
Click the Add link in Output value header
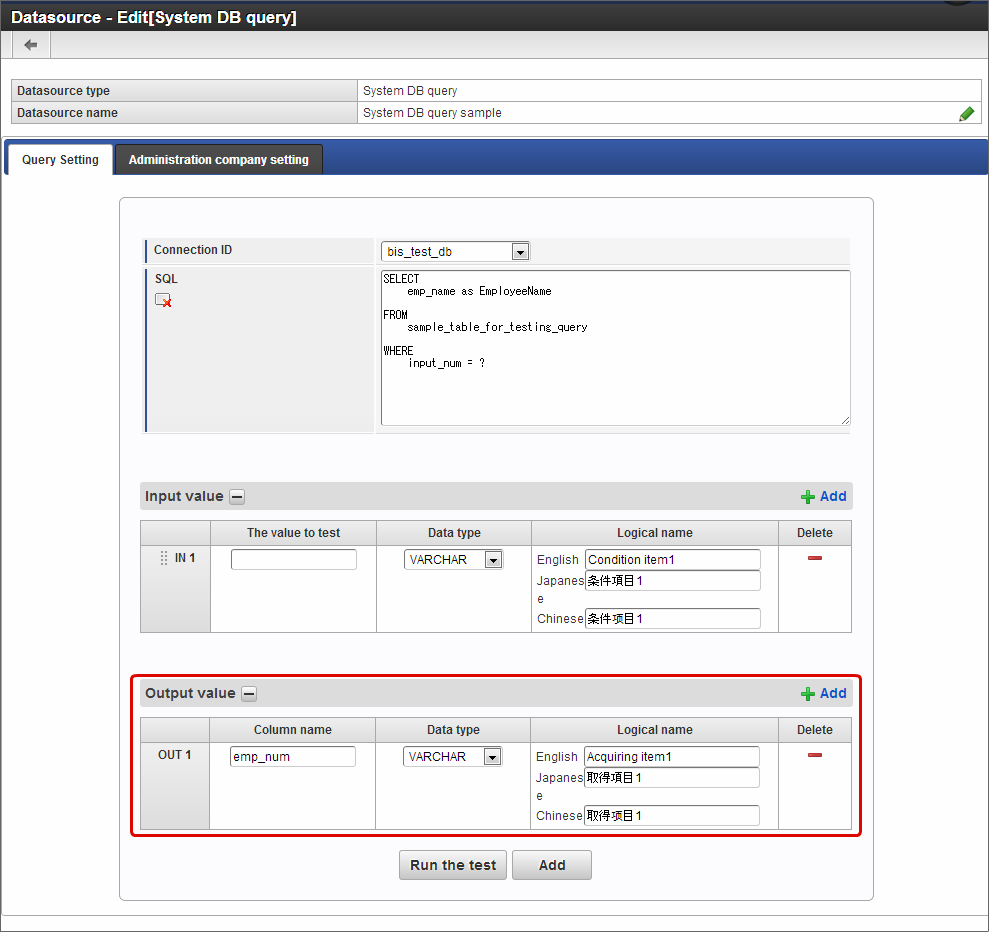tap(833, 693)
